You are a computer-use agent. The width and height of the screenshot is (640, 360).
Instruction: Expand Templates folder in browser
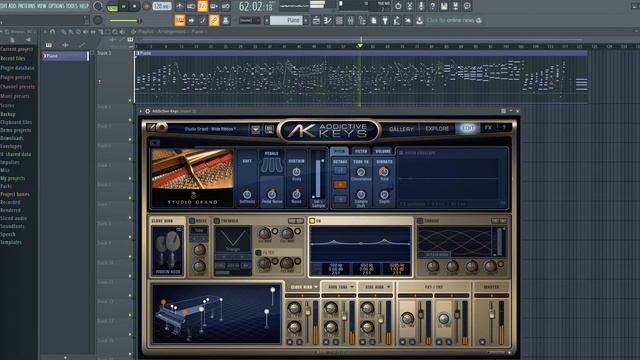11,242
